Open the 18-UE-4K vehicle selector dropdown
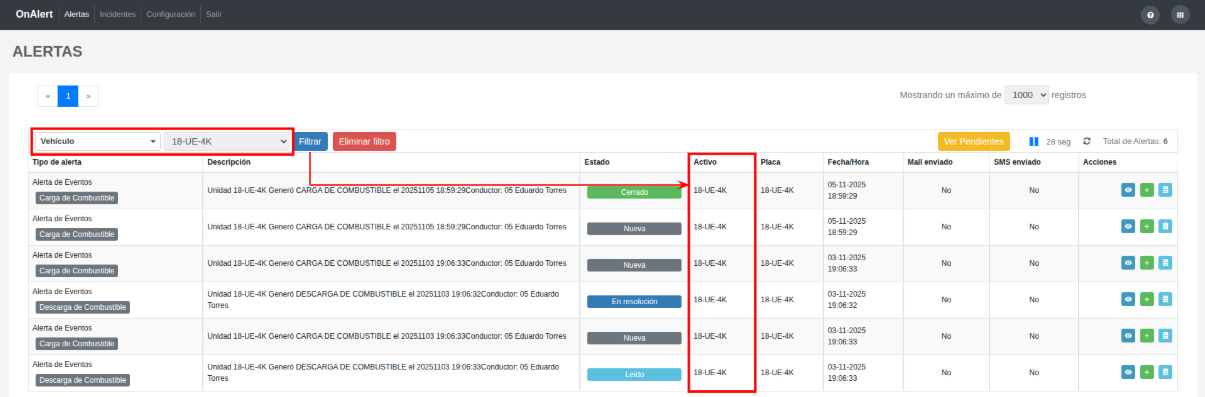The height and width of the screenshot is (397, 1205). pos(227,142)
